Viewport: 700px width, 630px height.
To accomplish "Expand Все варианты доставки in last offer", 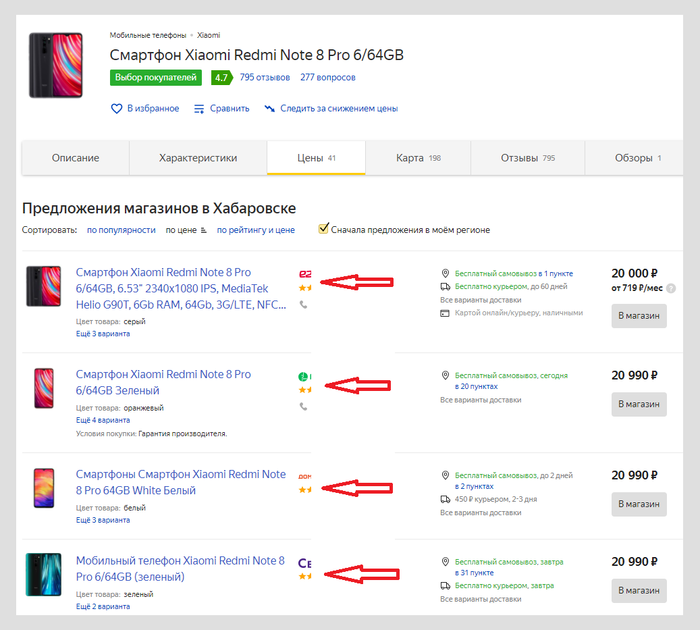I will pyautogui.click(x=481, y=599).
